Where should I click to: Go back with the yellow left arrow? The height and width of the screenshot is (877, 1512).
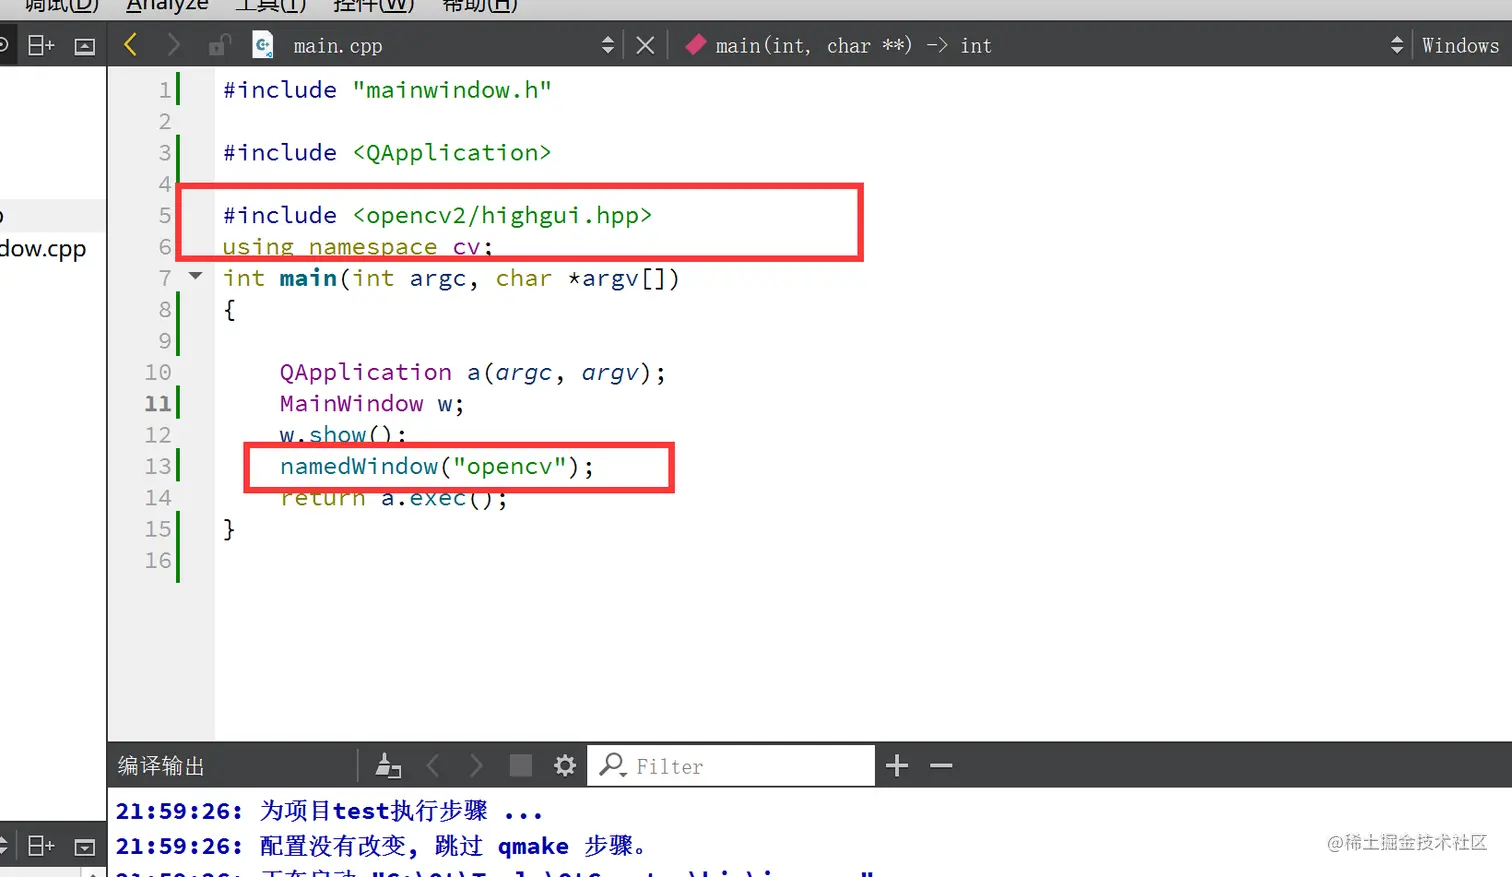pyautogui.click(x=130, y=45)
